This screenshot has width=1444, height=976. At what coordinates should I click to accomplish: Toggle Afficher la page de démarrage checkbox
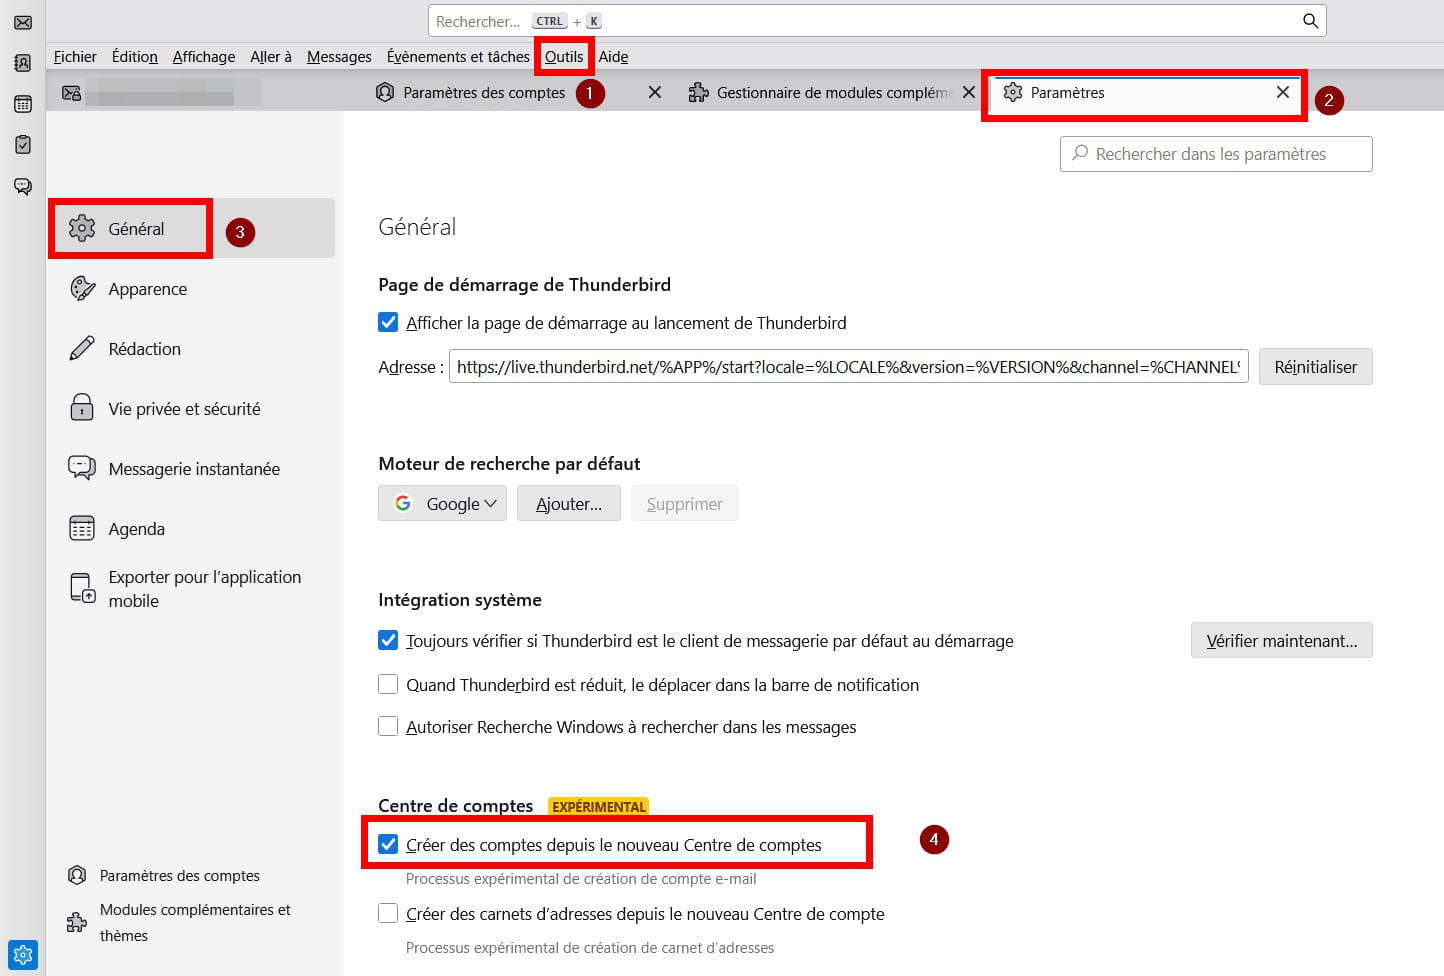pos(388,322)
